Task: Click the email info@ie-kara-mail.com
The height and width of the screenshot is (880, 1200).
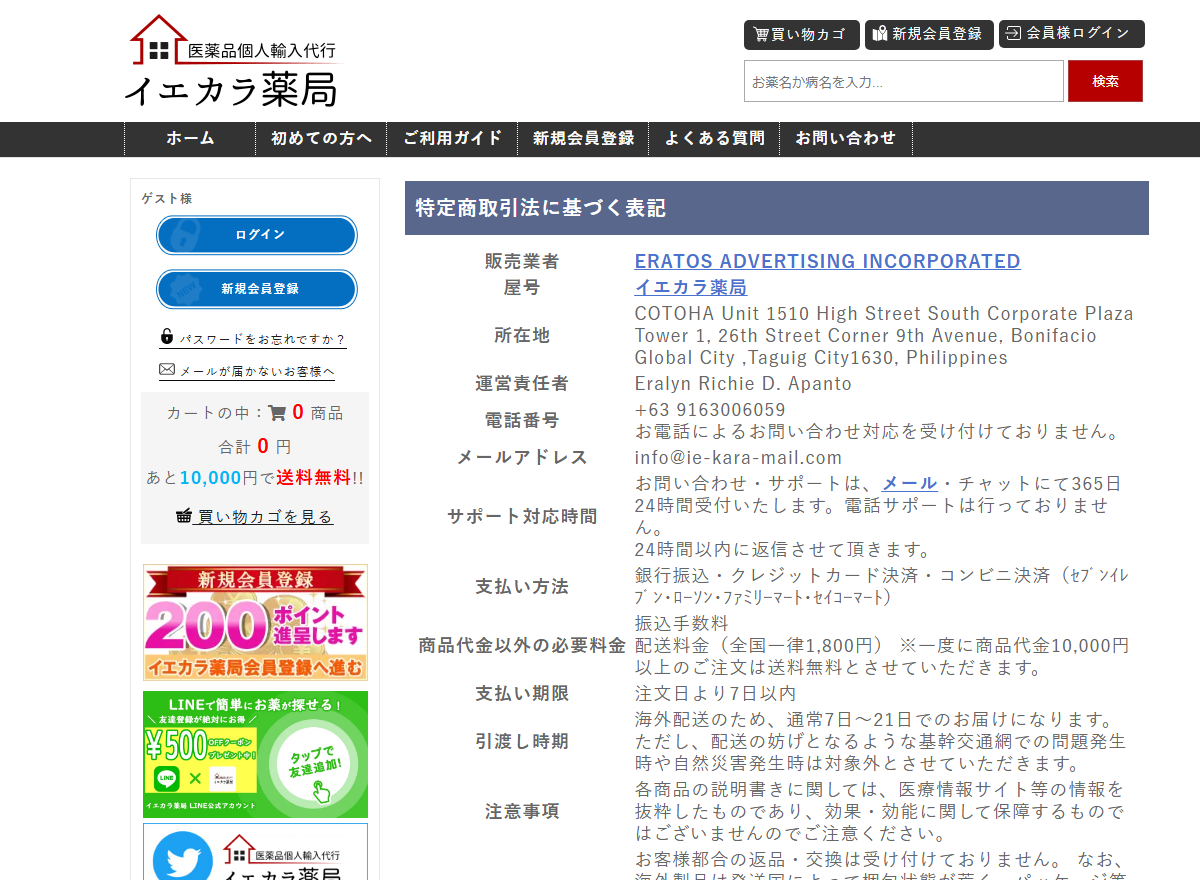Action: 738,457
